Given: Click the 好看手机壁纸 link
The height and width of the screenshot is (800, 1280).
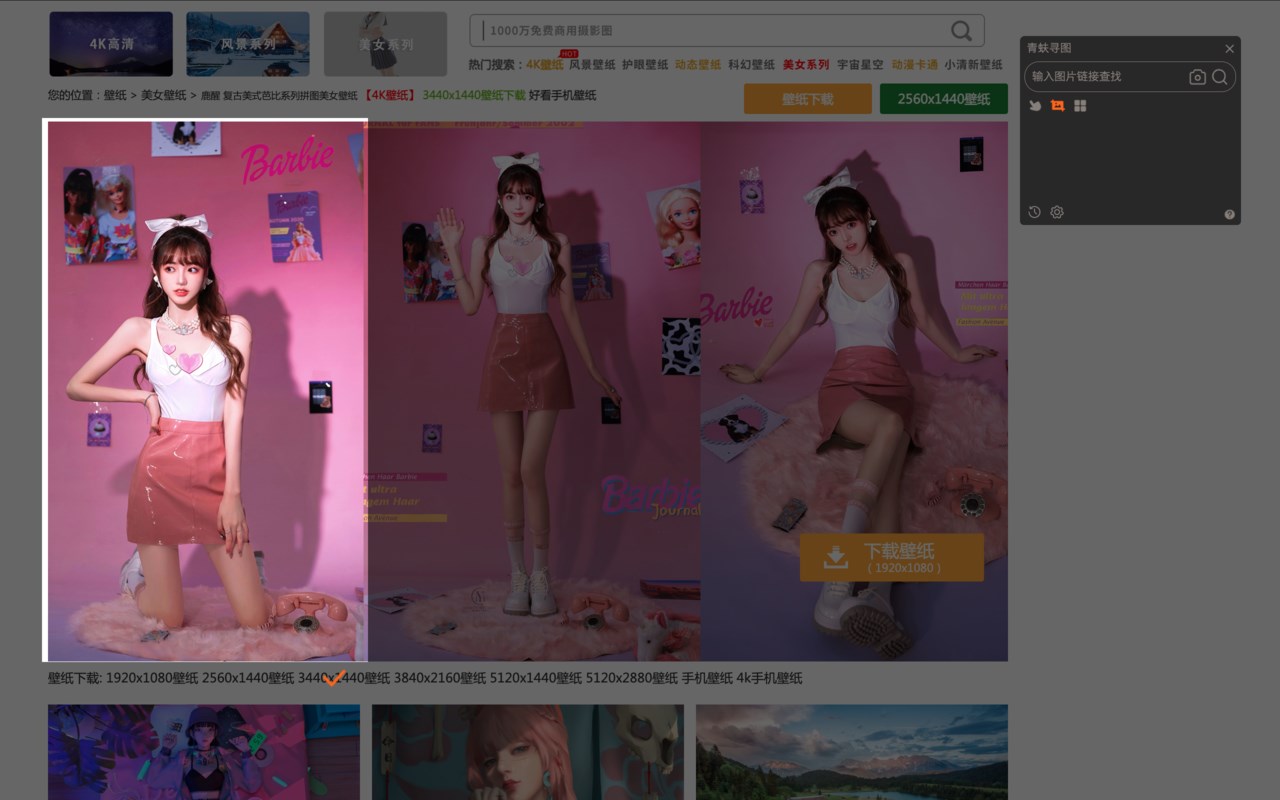Looking at the screenshot, I should click(562, 95).
